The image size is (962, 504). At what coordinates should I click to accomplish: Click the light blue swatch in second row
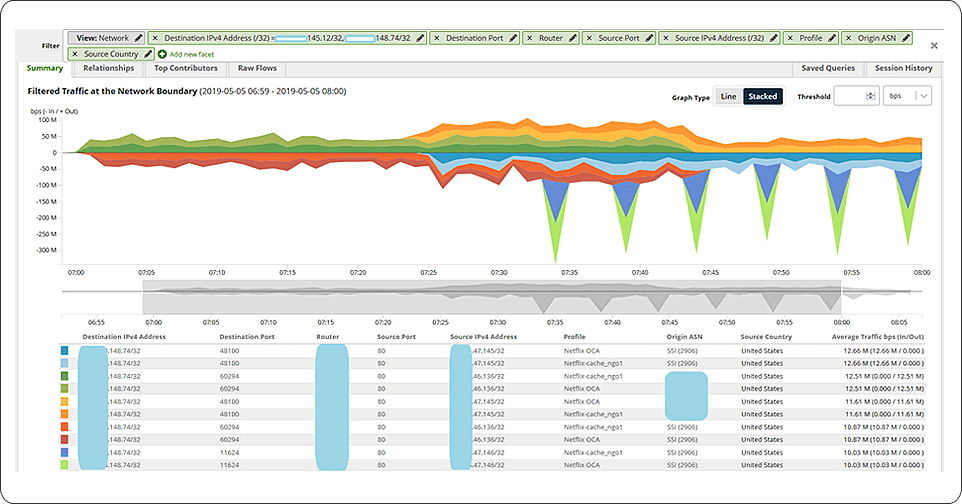click(64, 363)
